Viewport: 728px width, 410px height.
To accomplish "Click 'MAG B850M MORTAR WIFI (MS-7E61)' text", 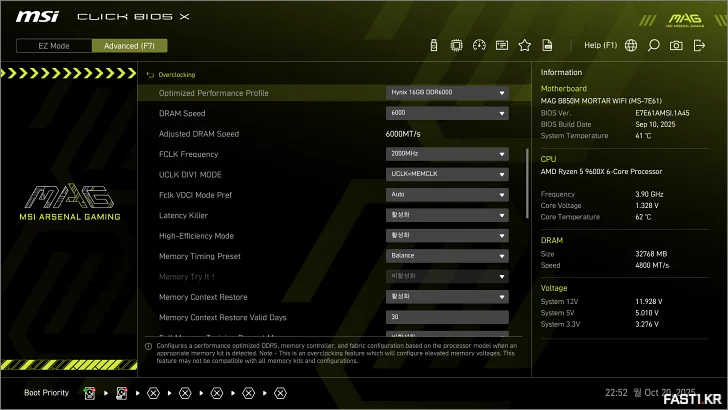I will (601, 101).
